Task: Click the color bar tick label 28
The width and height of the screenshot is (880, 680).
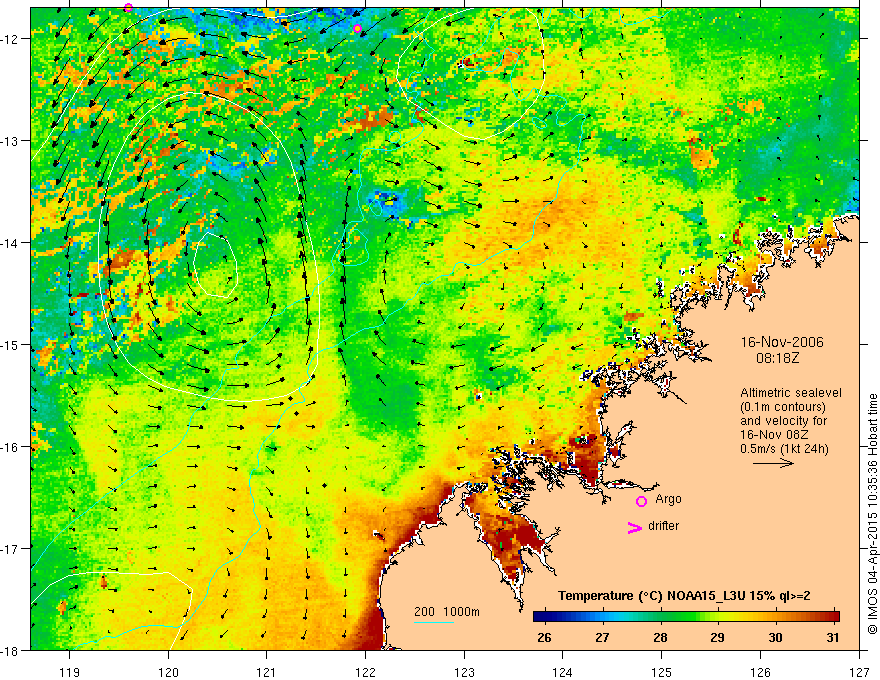Action: [x=660, y=637]
